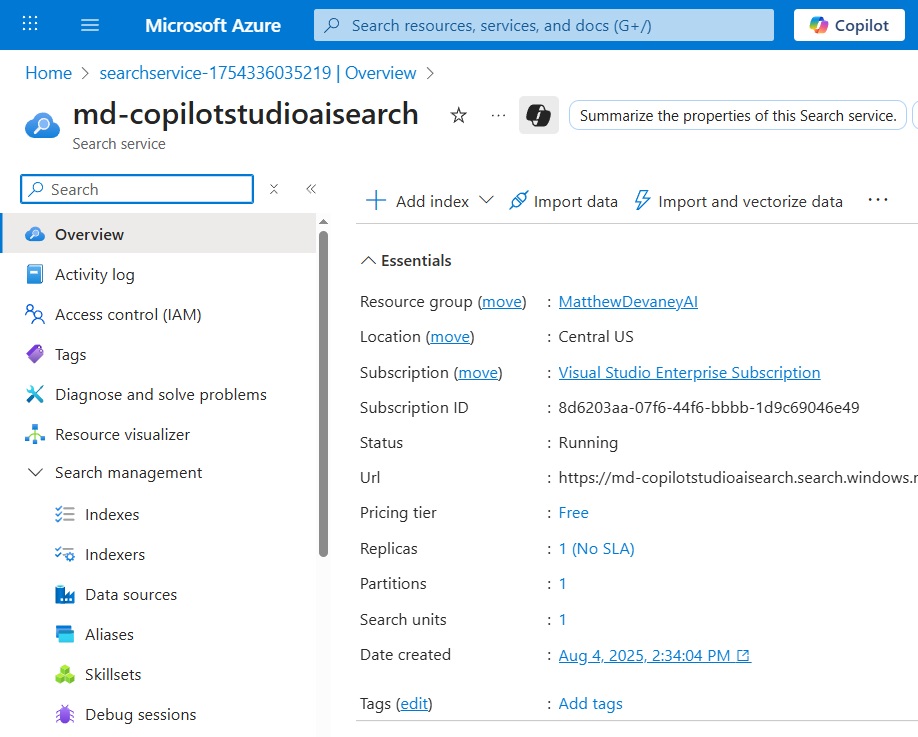The width and height of the screenshot is (918, 737).
Task: Click the Partitions value 1
Action: (x=562, y=584)
